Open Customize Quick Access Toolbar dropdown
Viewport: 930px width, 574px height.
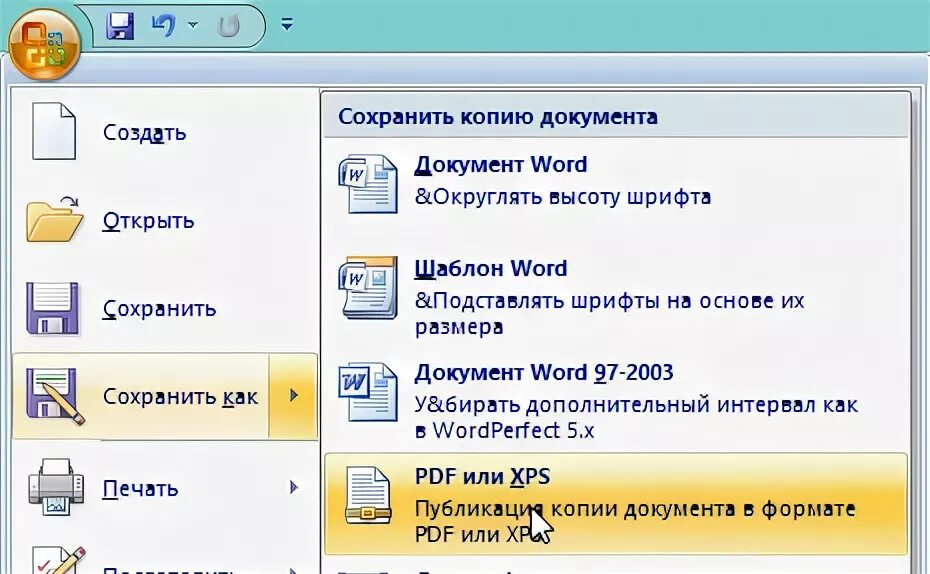(287, 24)
